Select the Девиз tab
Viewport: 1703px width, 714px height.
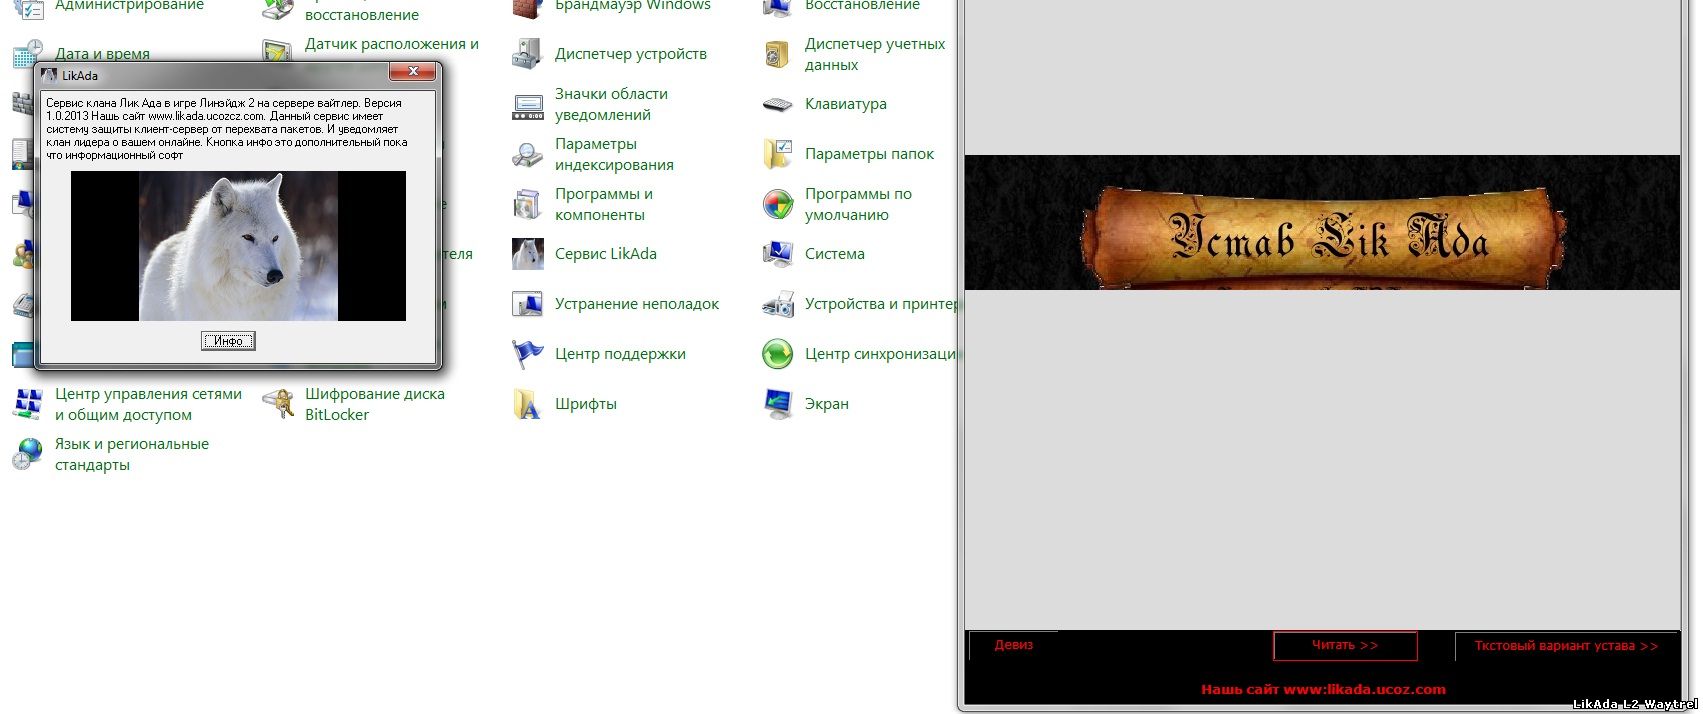coord(1013,645)
